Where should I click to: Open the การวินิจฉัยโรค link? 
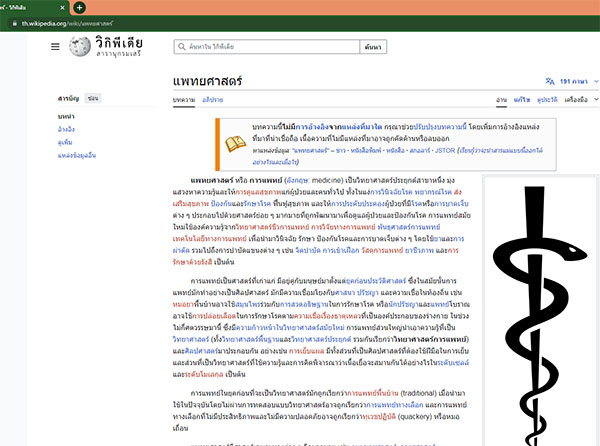[x=390, y=192]
